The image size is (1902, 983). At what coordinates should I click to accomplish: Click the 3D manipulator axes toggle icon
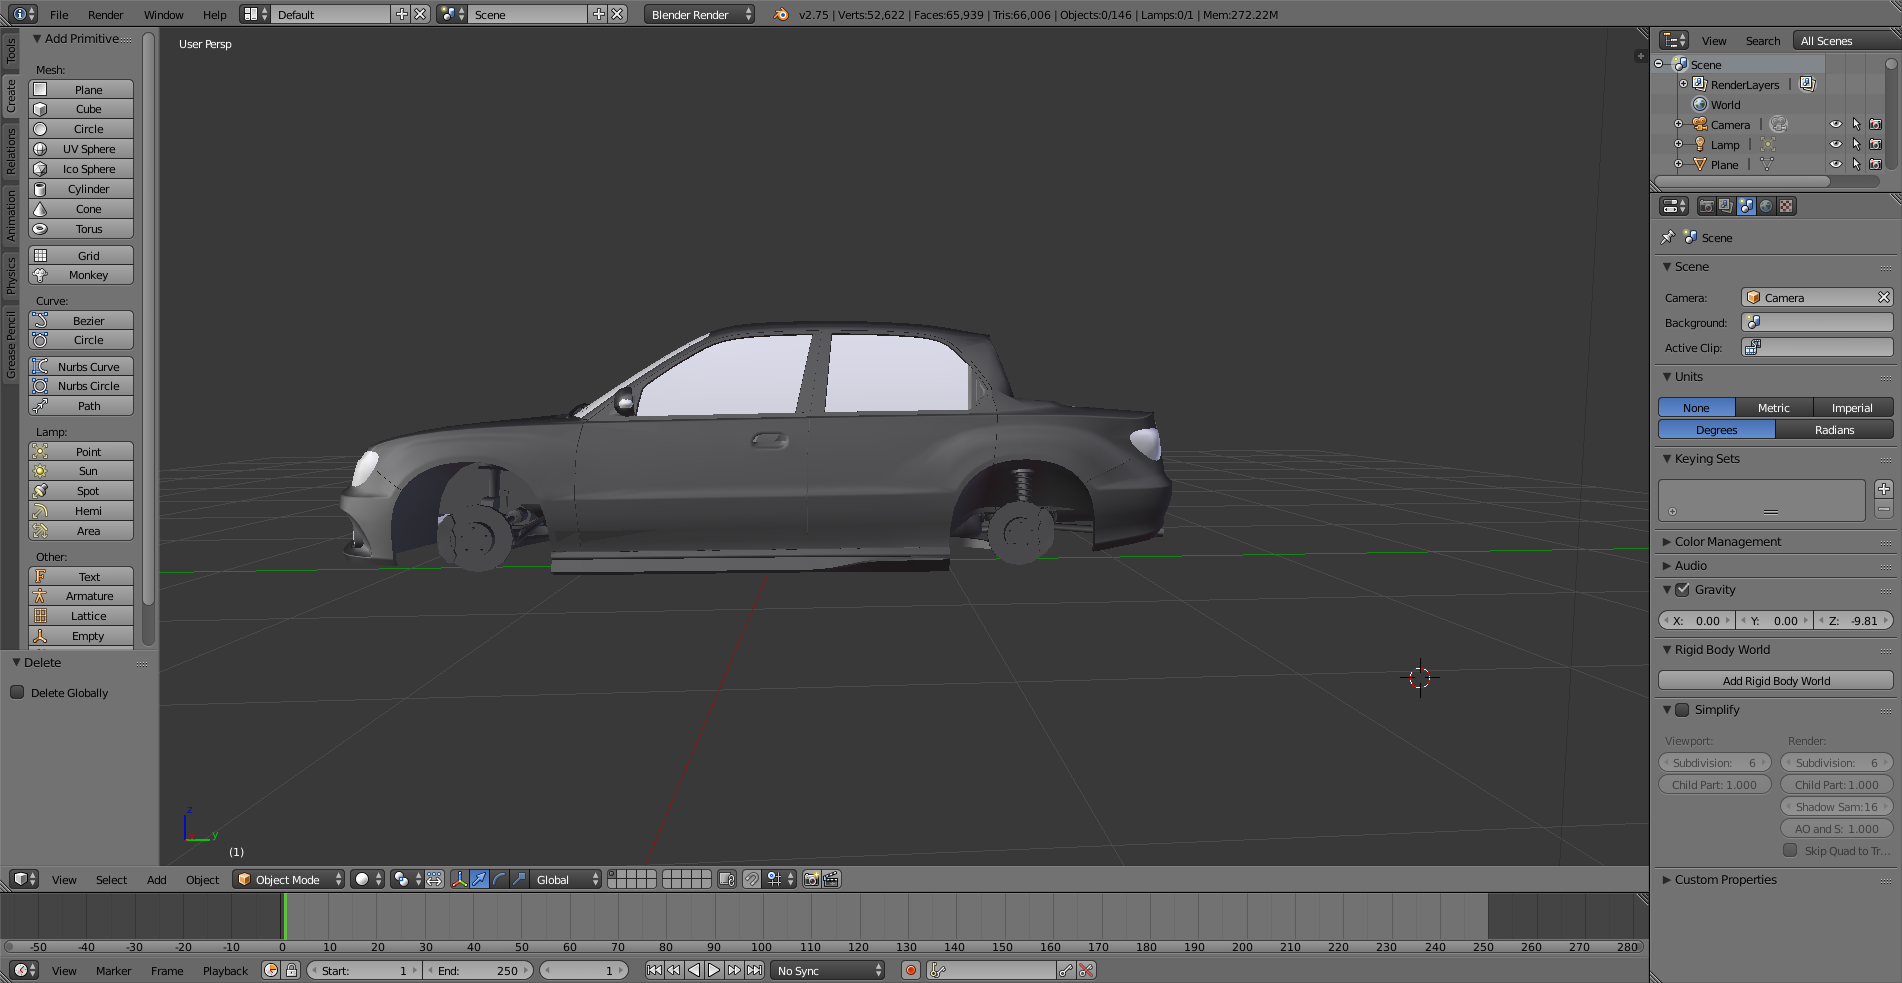[x=459, y=879]
